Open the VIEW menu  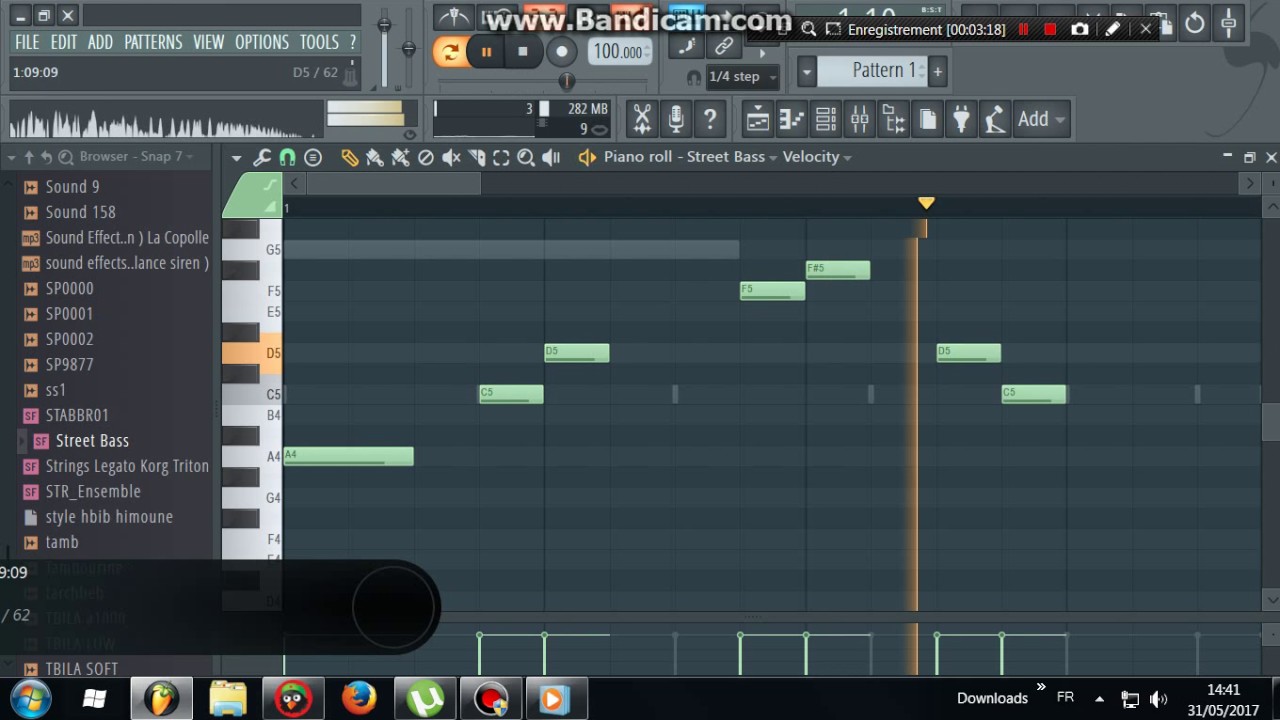click(x=208, y=42)
